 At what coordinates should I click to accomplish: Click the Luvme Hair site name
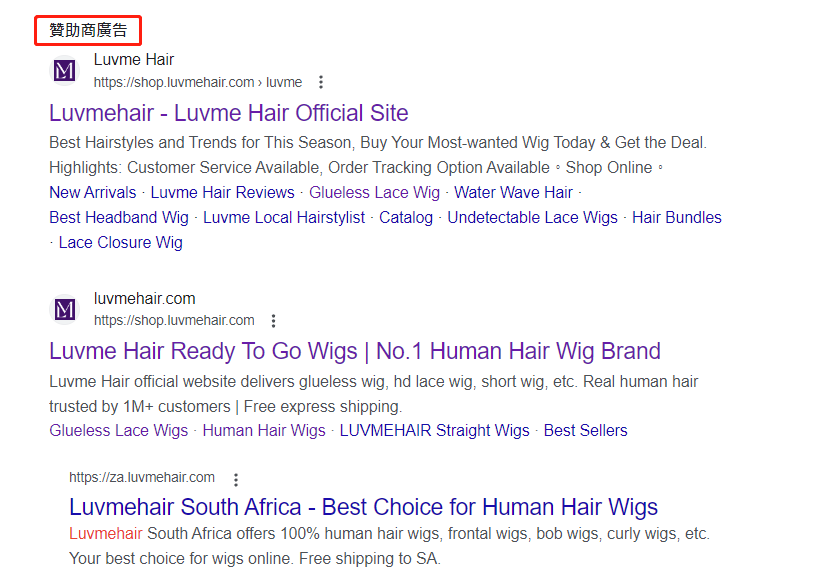[134, 60]
